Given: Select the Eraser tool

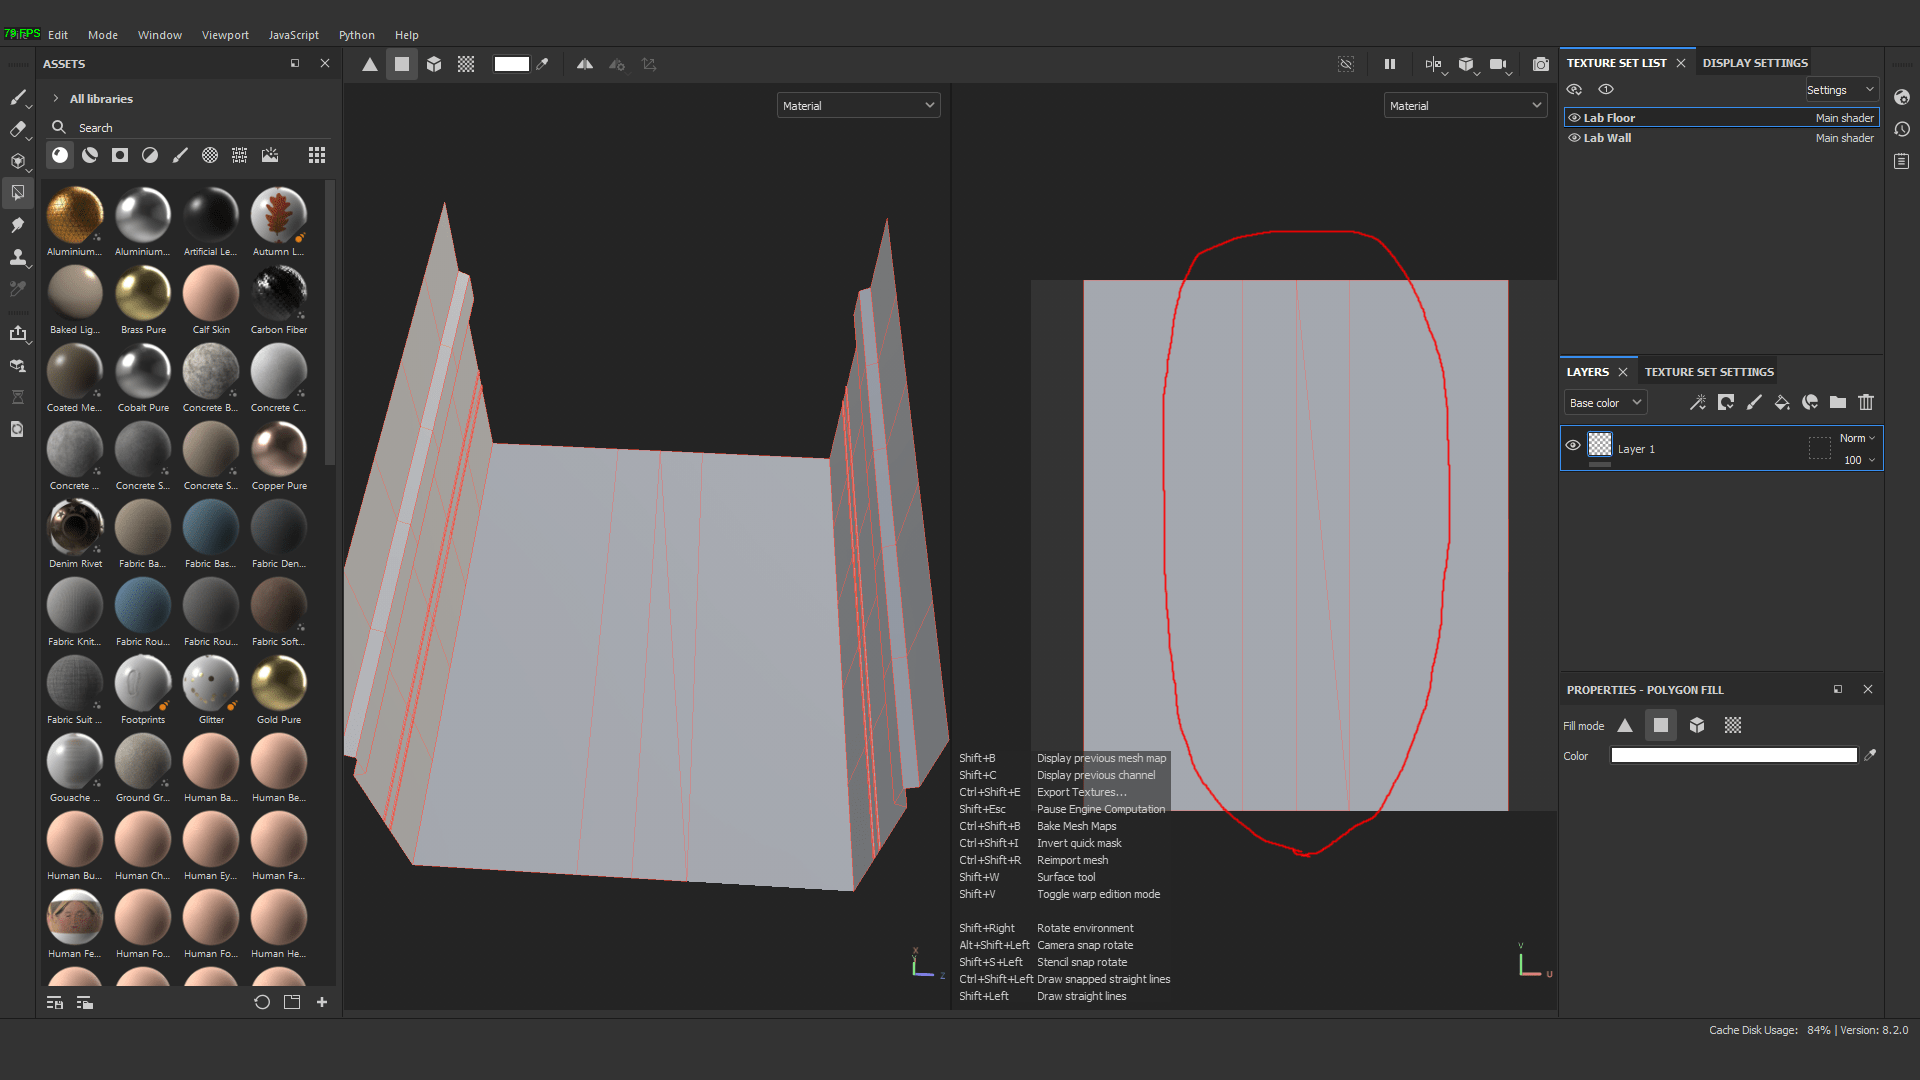Looking at the screenshot, I should 18,130.
